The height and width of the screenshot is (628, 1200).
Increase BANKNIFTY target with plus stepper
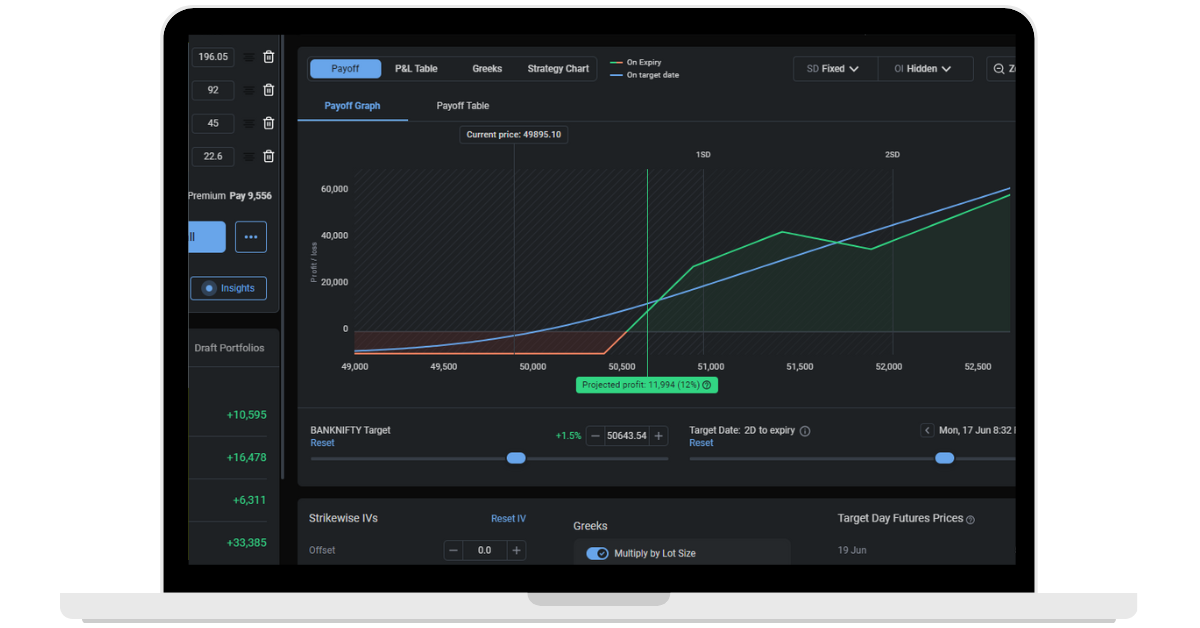click(x=658, y=436)
